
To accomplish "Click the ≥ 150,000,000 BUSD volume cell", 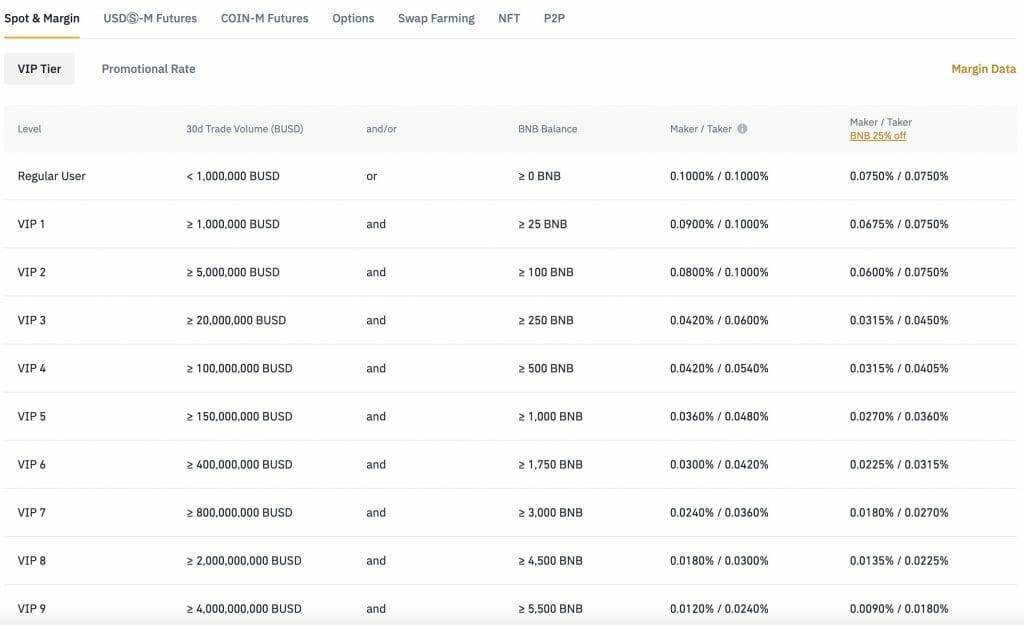I will tap(240, 416).
